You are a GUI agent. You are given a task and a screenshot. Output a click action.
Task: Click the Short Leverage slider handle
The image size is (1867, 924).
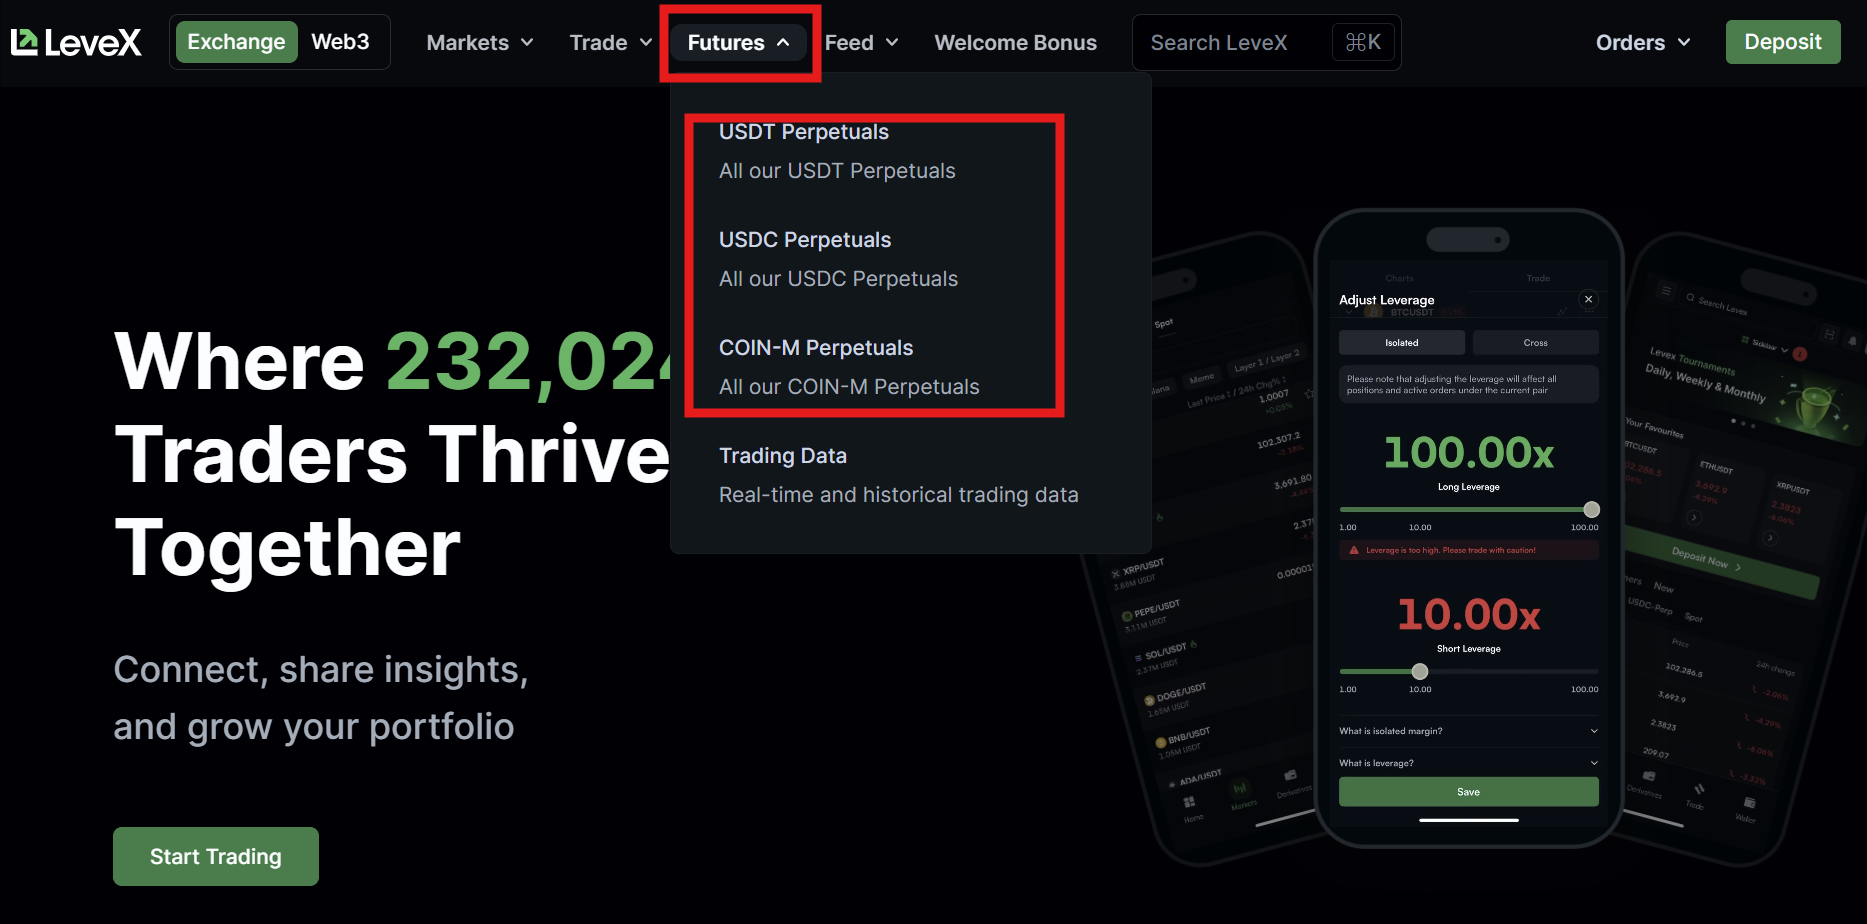click(x=1419, y=671)
